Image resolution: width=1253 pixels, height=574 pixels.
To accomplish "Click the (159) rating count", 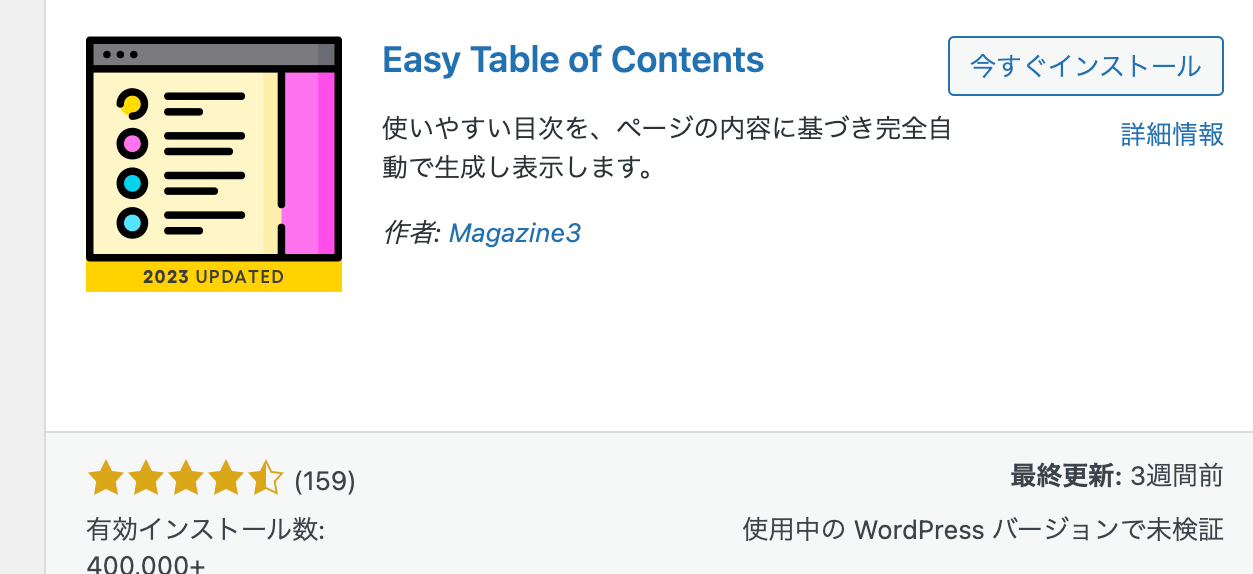I will click(x=325, y=481).
